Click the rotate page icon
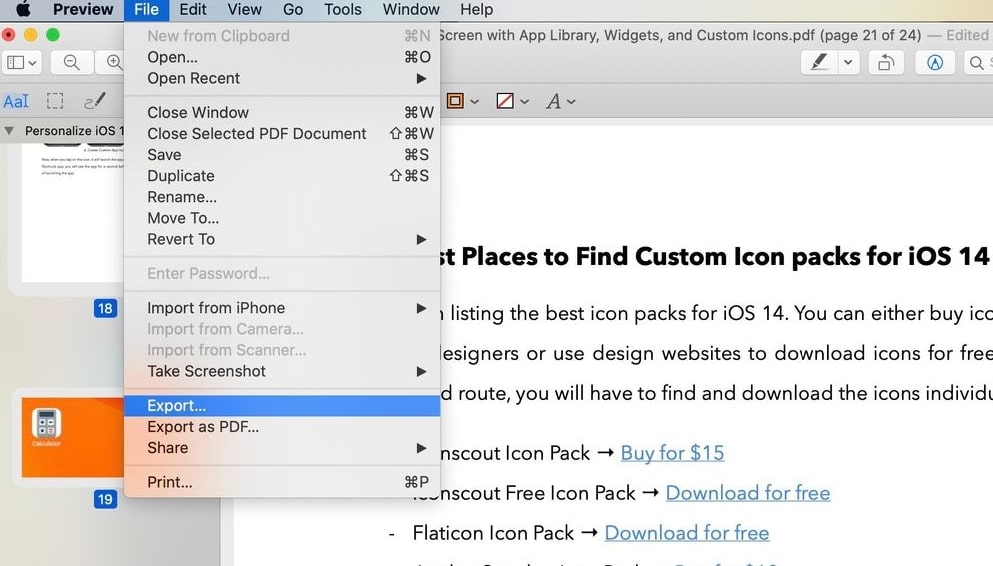993x566 pixels. coord(886,63)
